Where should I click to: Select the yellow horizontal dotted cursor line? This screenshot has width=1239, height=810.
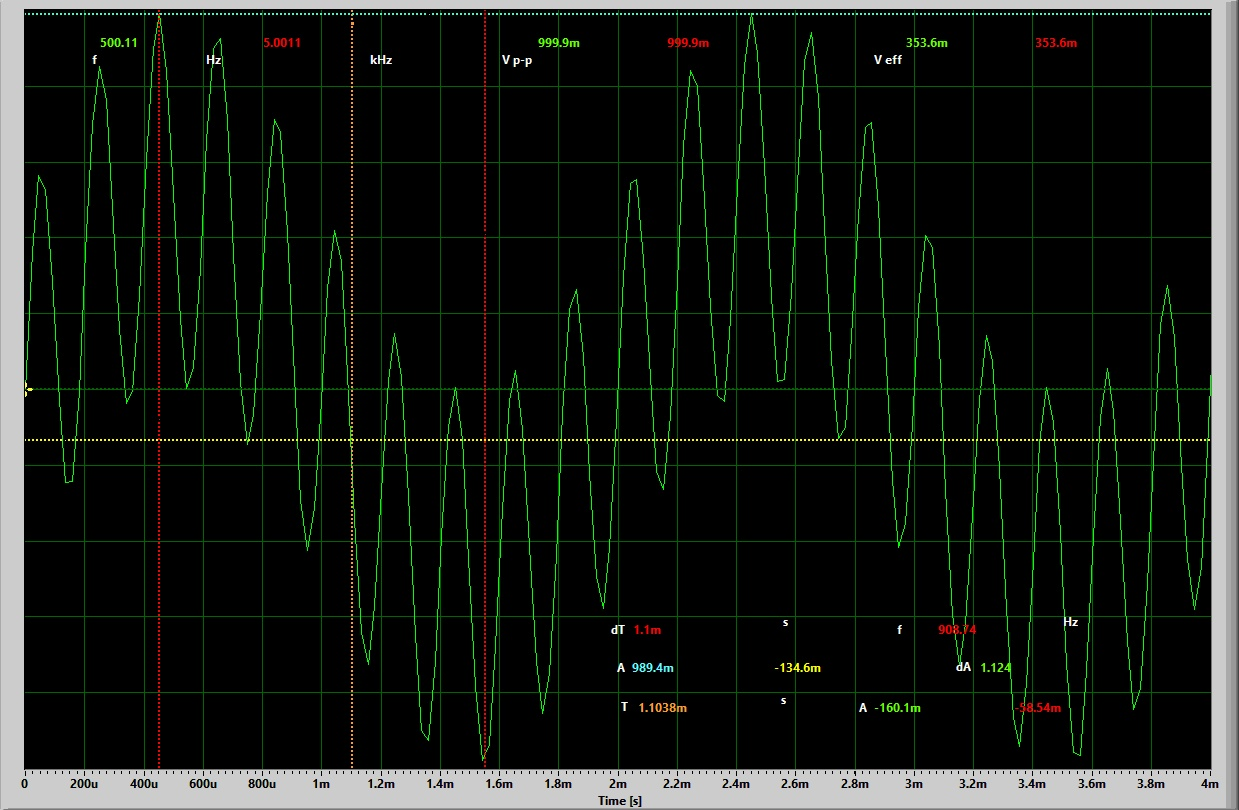(x=617, y=440)
